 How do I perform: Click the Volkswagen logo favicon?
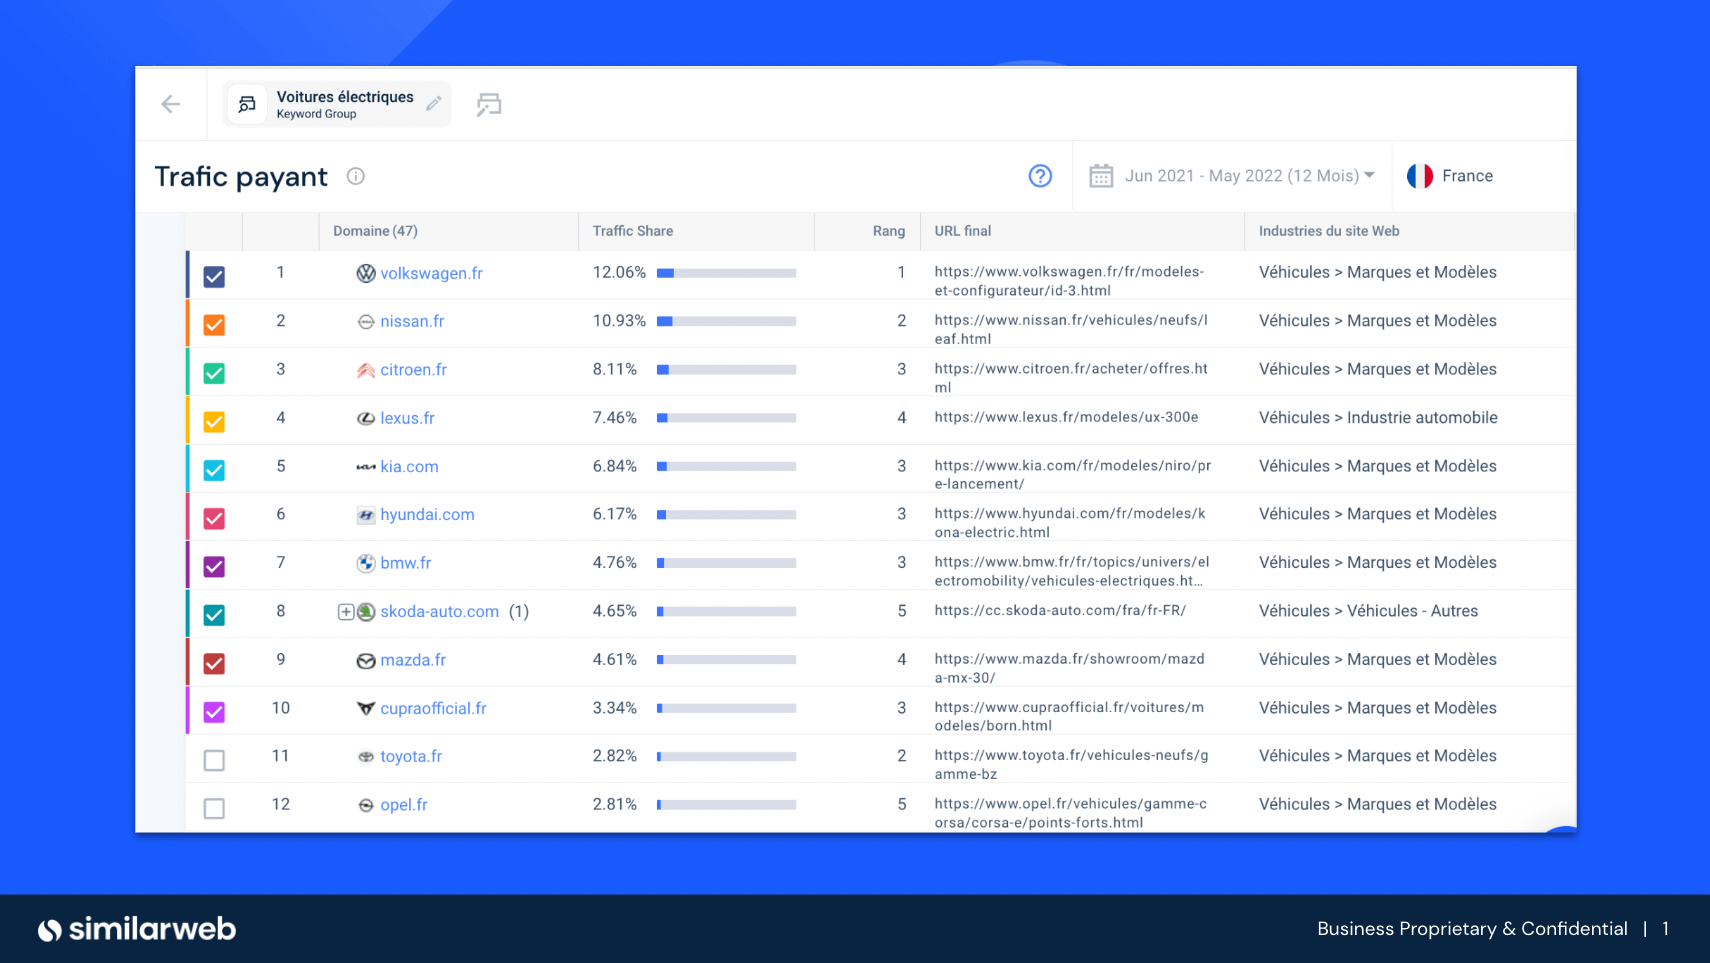pos(366,273)
